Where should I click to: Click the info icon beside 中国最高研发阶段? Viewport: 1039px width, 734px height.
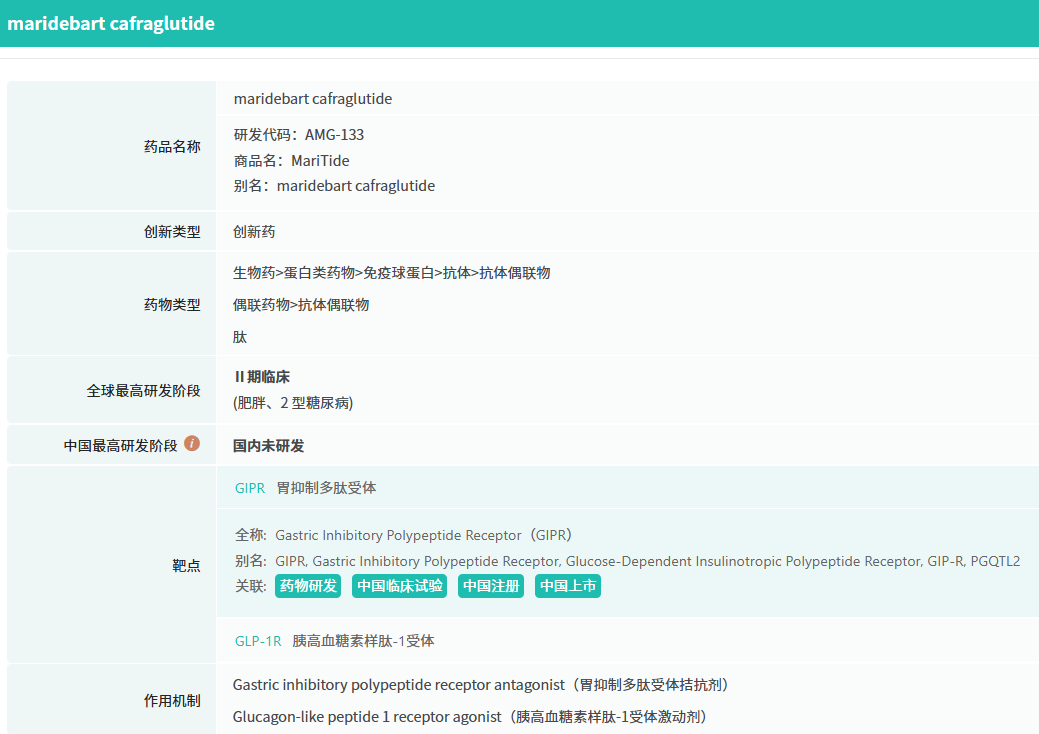(192, 443)
